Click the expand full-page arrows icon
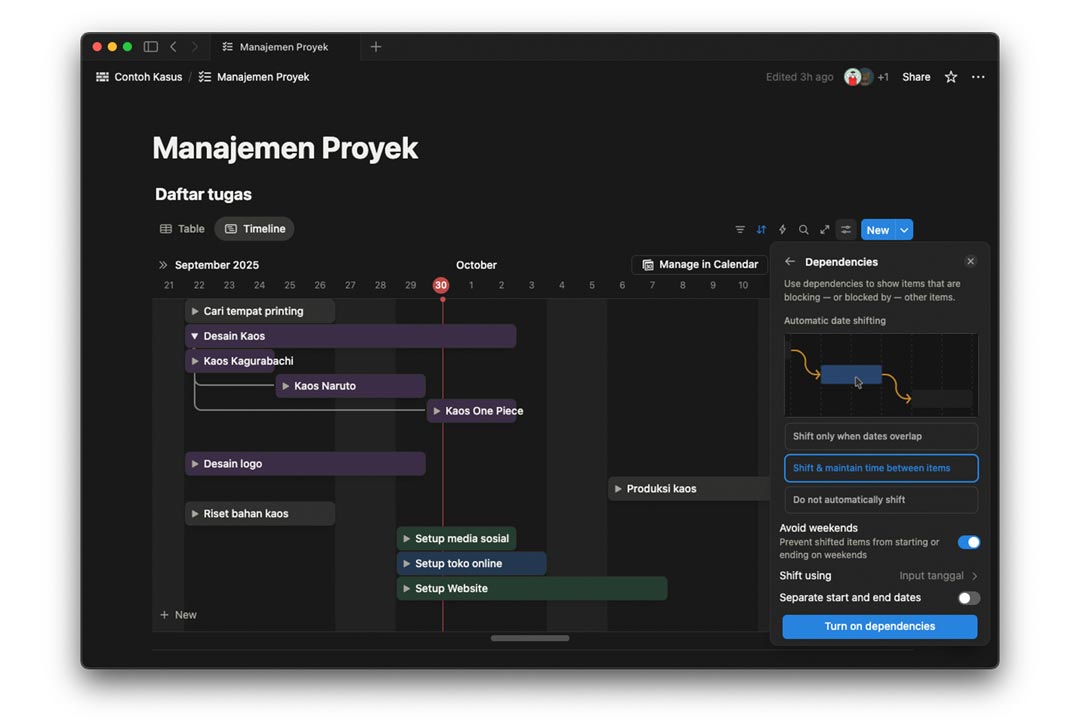This screenshot has width=1080, height=720. click(825, 230)
